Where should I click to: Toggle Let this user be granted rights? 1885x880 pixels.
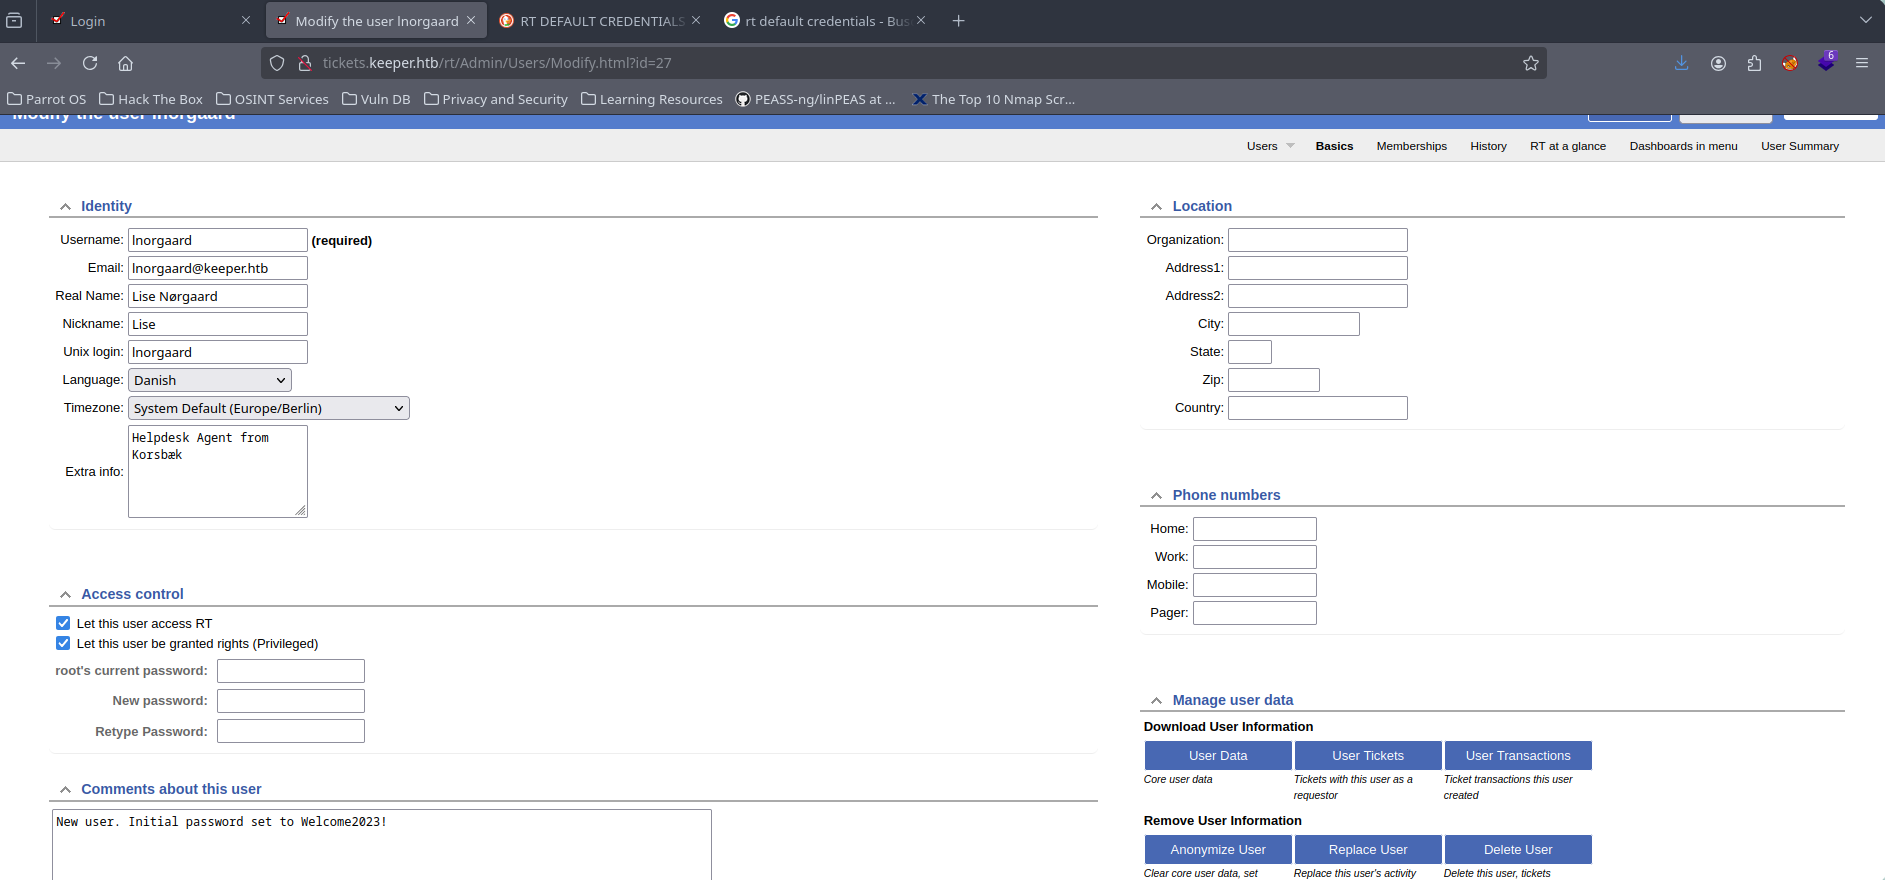[63, 643]
